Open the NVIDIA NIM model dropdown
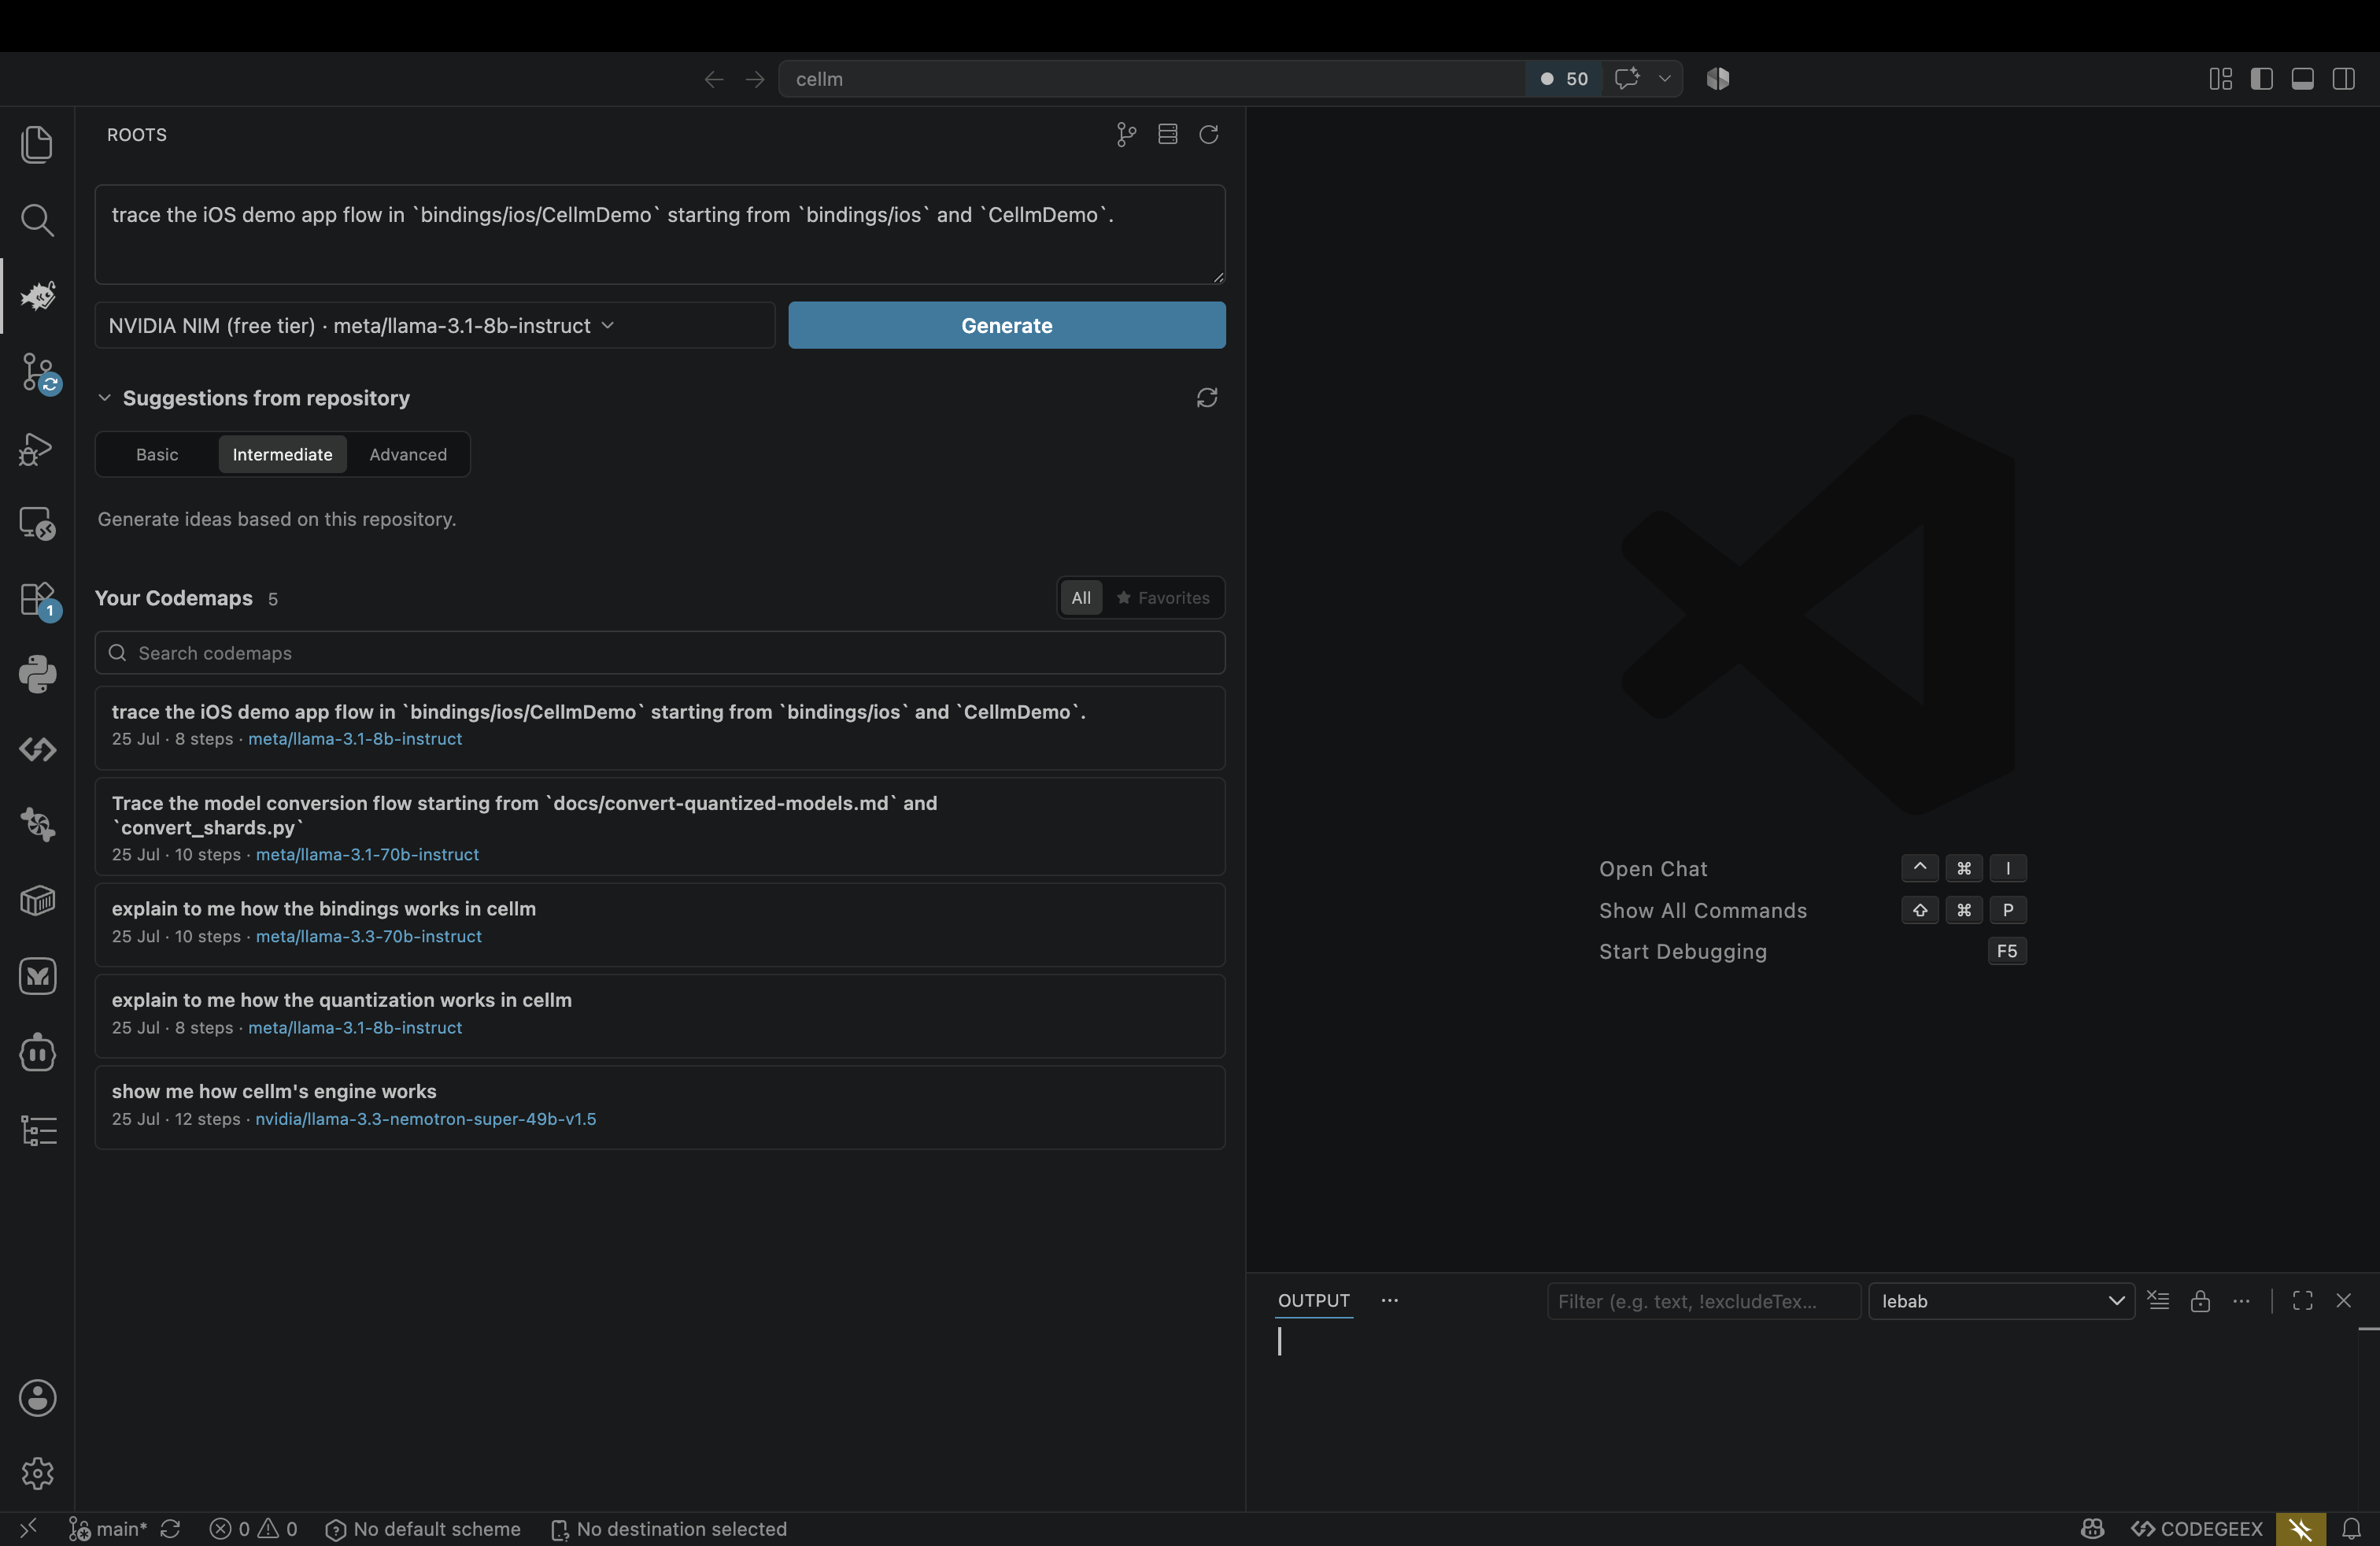 coord(435,326)
